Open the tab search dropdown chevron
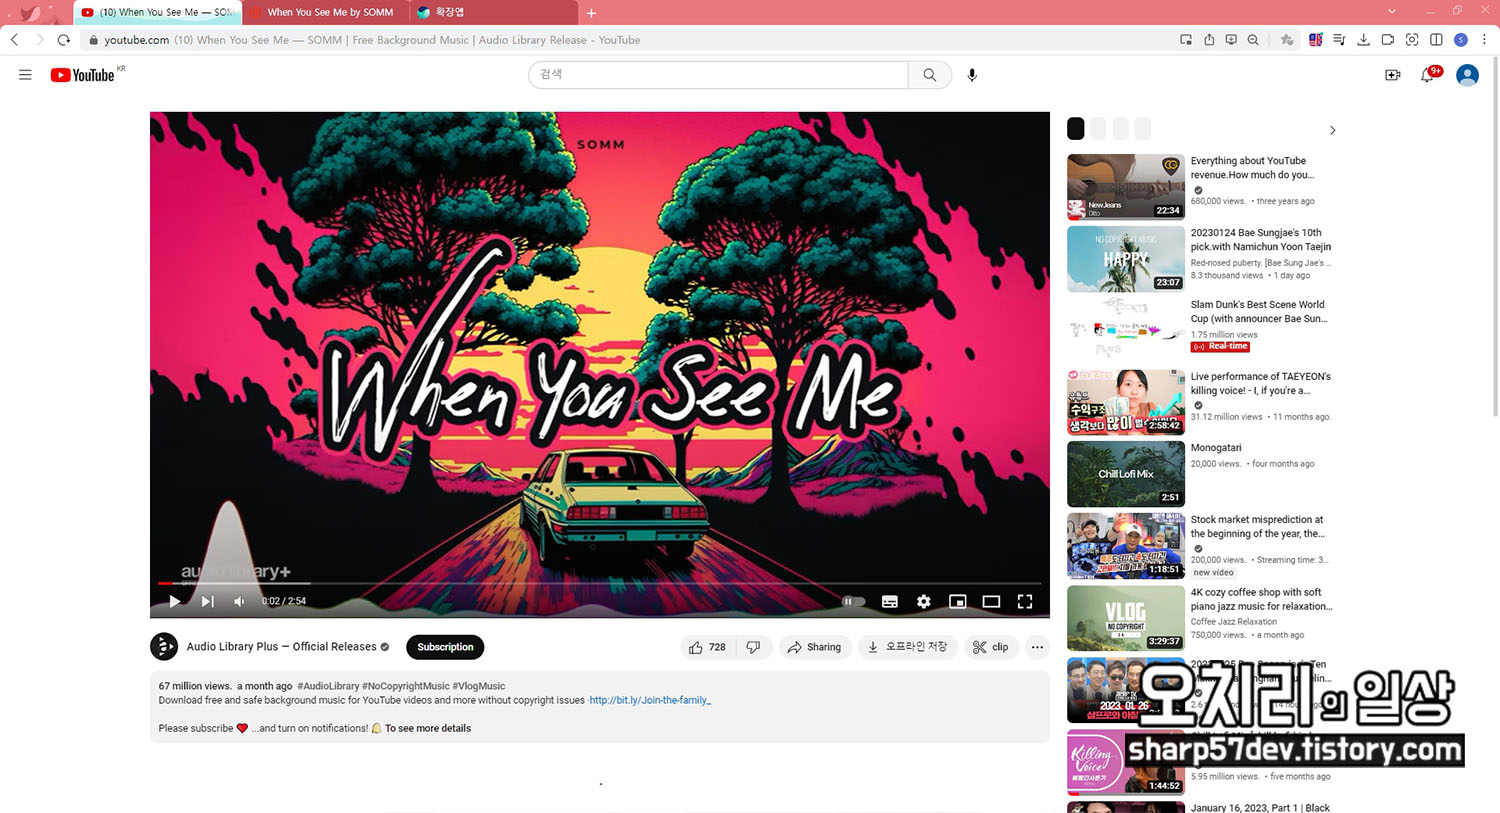 coord(1391,11)
